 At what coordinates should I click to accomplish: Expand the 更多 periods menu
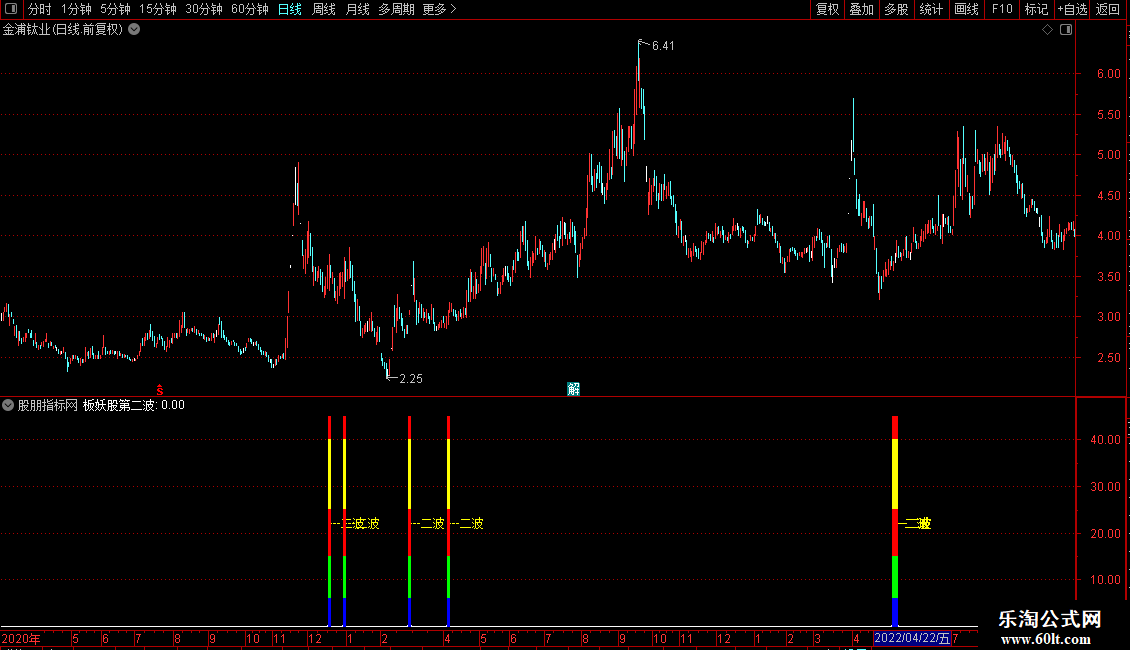pos(439,9)
